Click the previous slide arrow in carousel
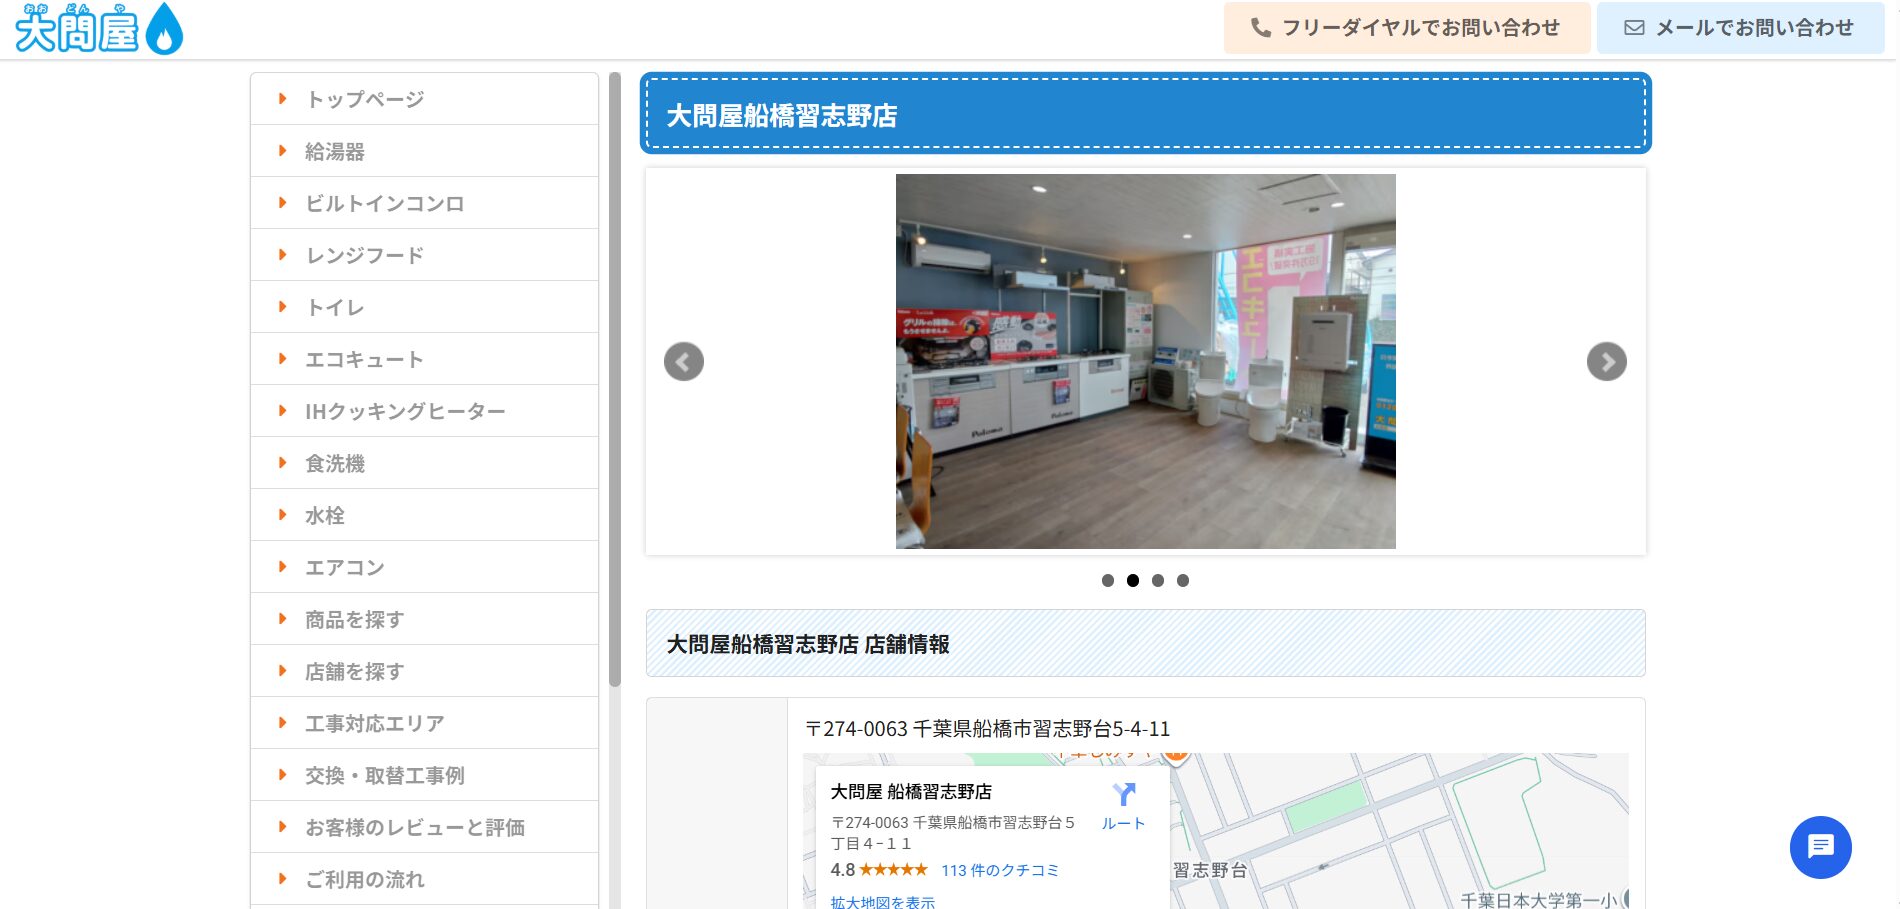Image resolution: width=1900 pixels, height=909 pixels. [684, 362]
